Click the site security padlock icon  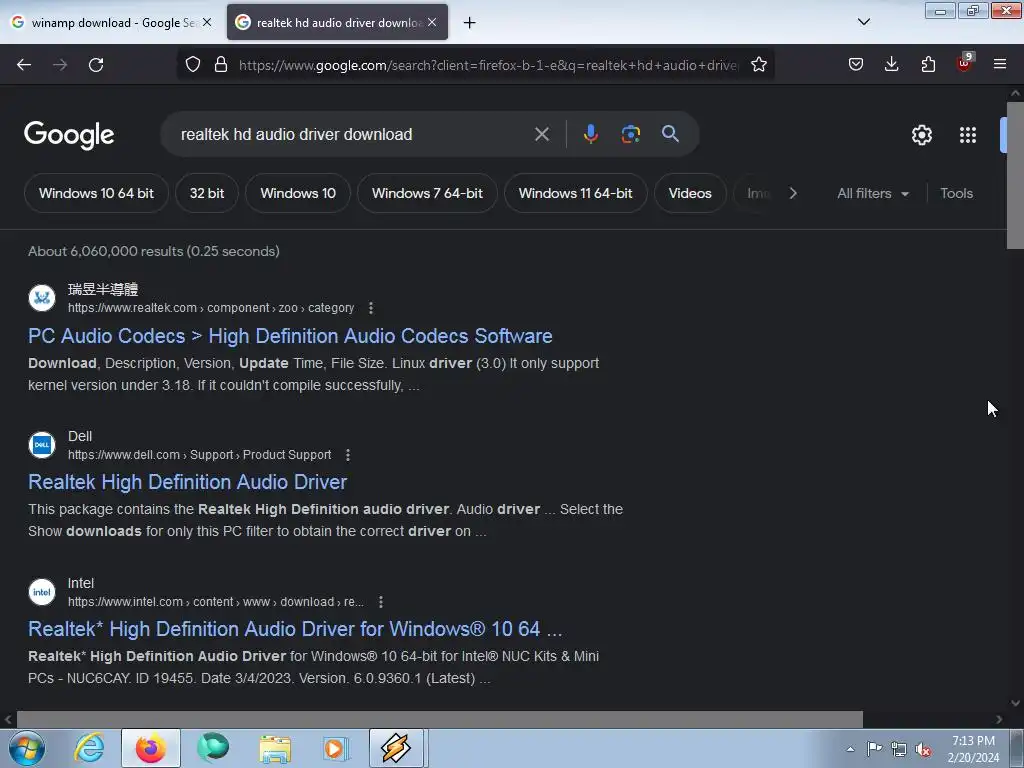[221, 65]
